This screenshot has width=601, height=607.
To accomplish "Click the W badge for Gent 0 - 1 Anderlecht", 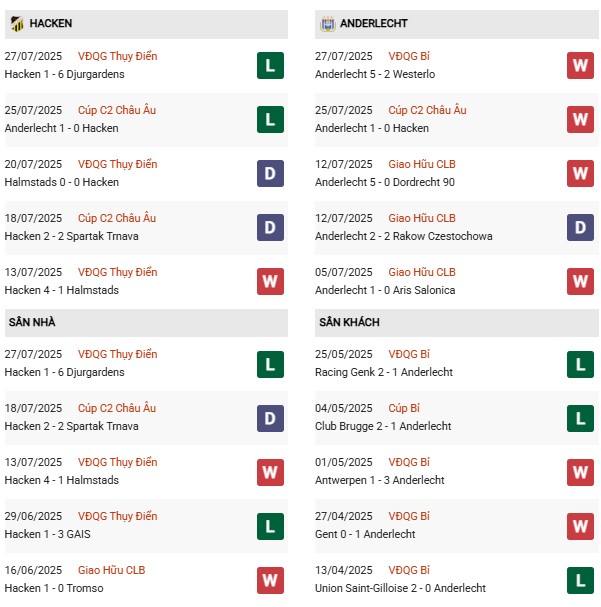I will (x=580, y=526).
